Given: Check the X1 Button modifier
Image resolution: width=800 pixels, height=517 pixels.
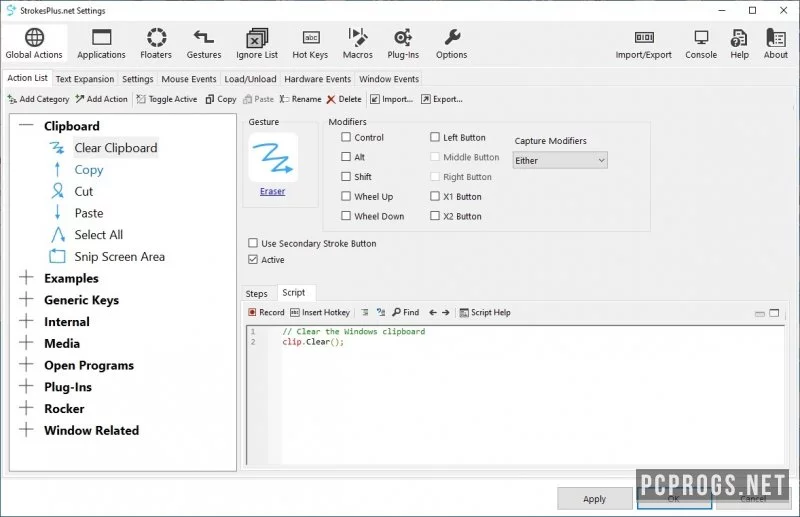Looking at the screenshot, I should (x=435, y=196).
